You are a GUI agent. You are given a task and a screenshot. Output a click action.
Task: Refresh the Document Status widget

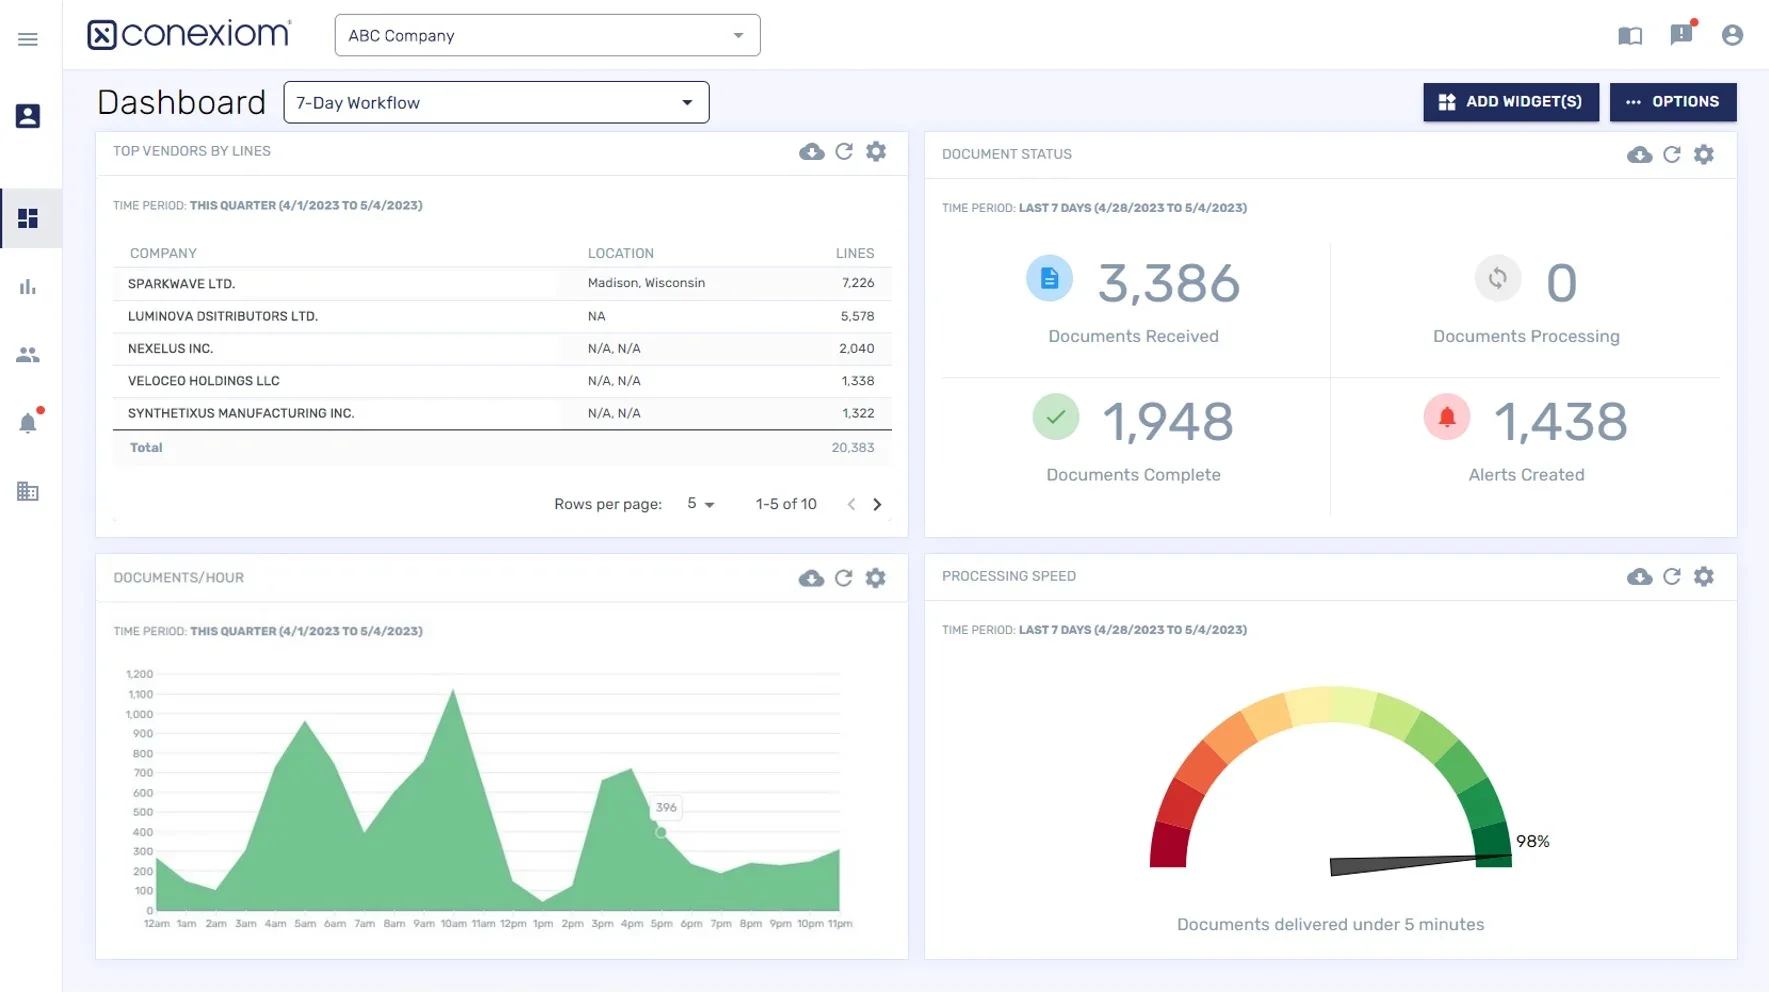coord(1671,155)
